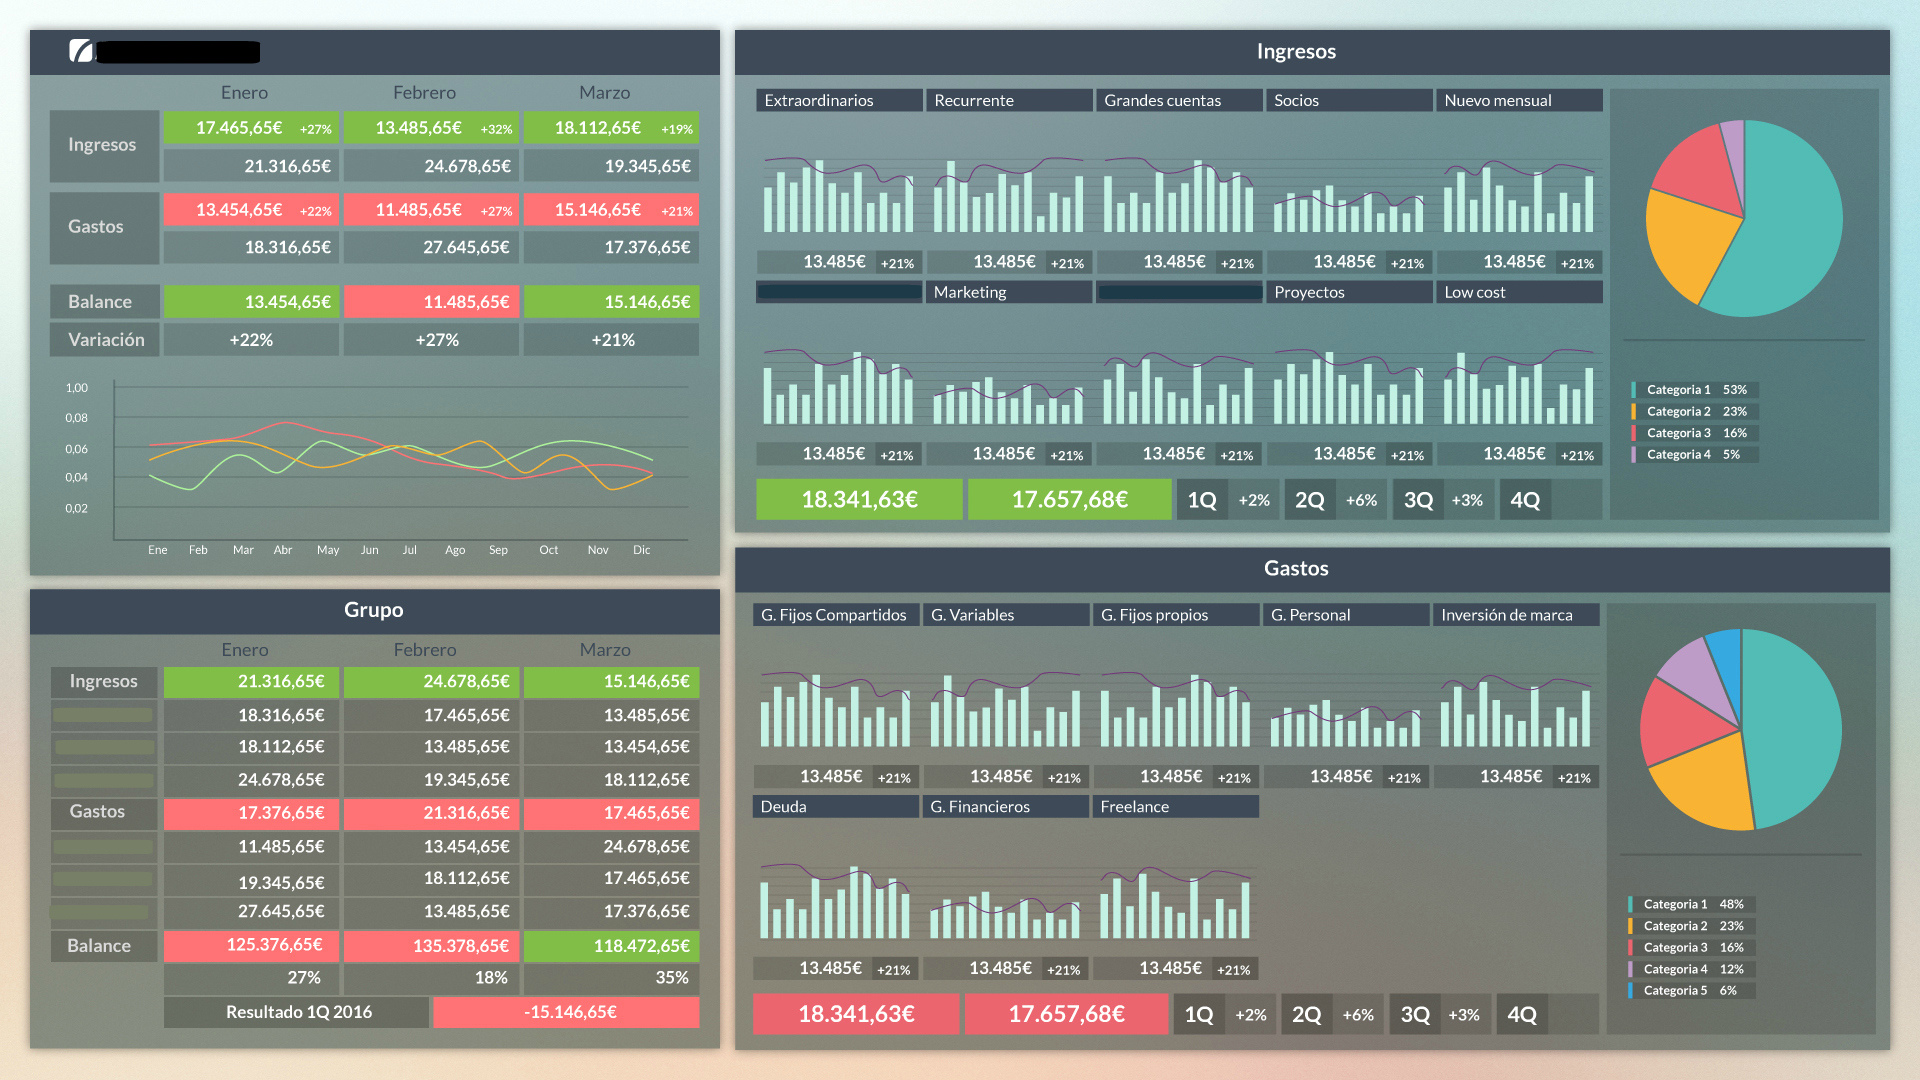Select the 1Q quarter button in Ingresos

[x=1202, y=500]
